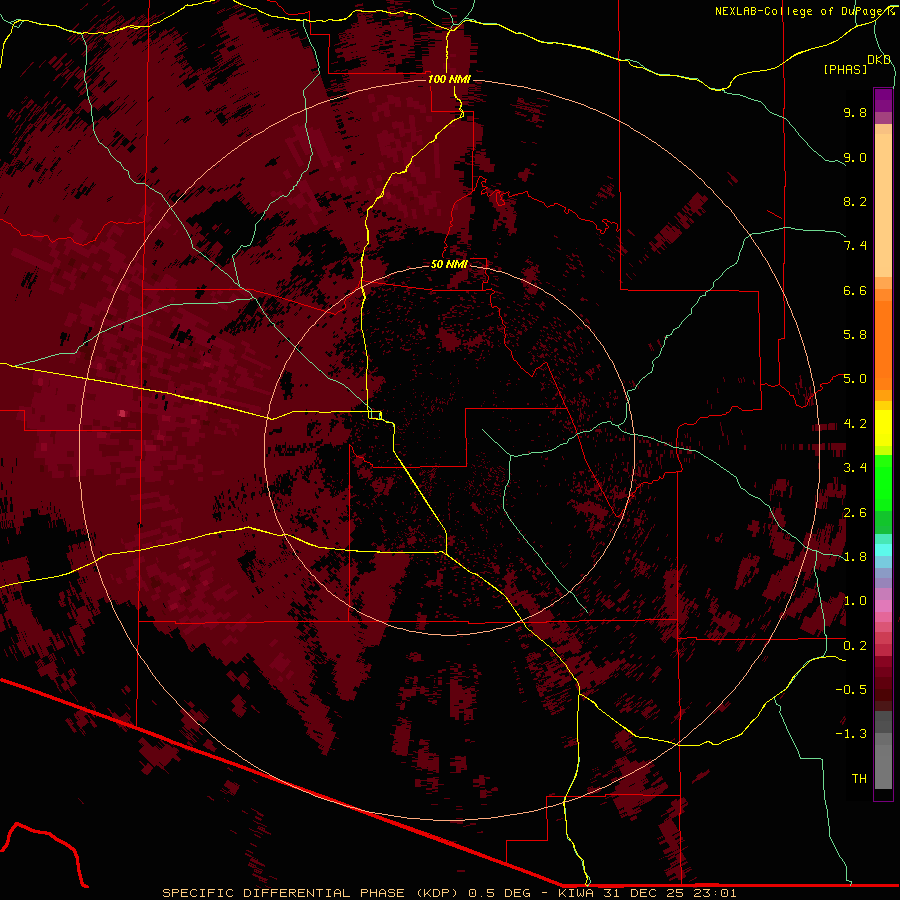Screen dimensions: 900x900
Task: Click the 8.2 color scale value
Action: pyautogui.click(x=855, y=201)
